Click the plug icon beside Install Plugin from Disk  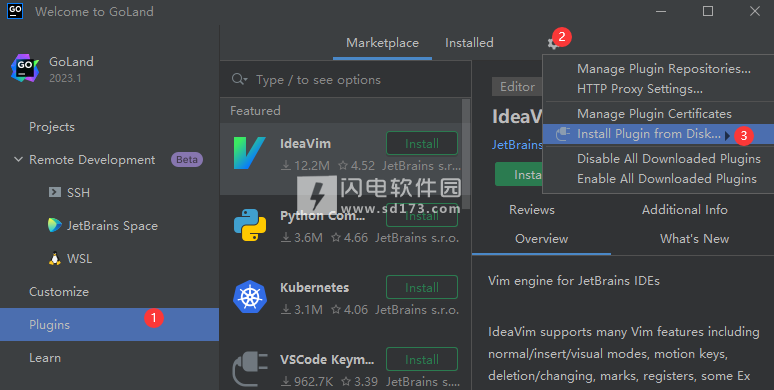tap(563, 134)
